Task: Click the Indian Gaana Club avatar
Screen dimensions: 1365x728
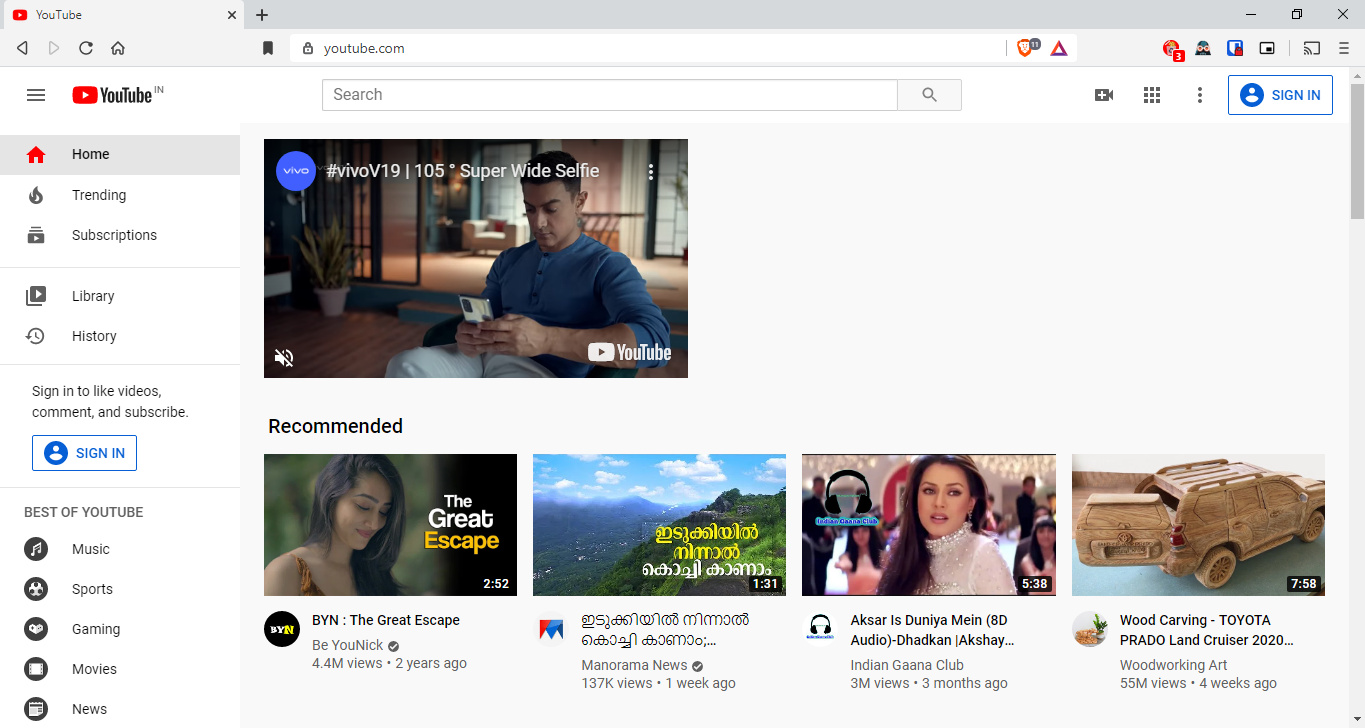Action: pos(820,629)
